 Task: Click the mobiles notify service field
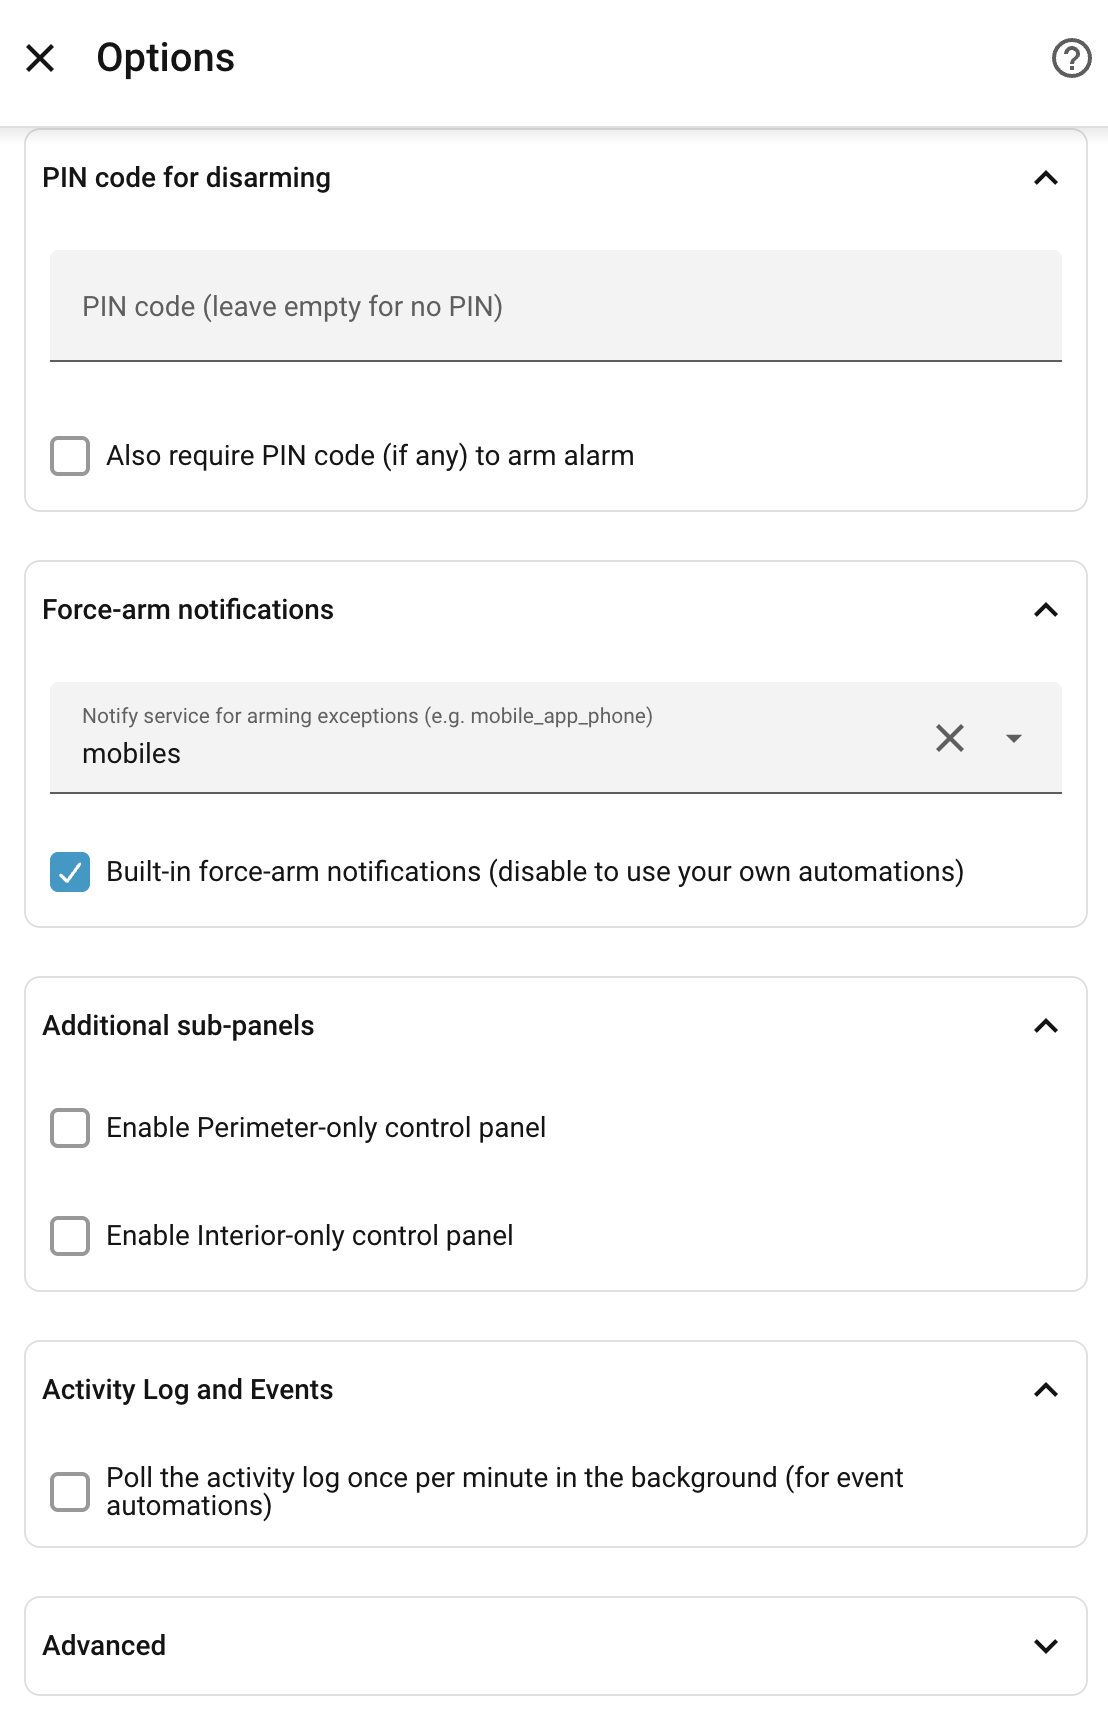pyautogui.click(x=490, y=738)
